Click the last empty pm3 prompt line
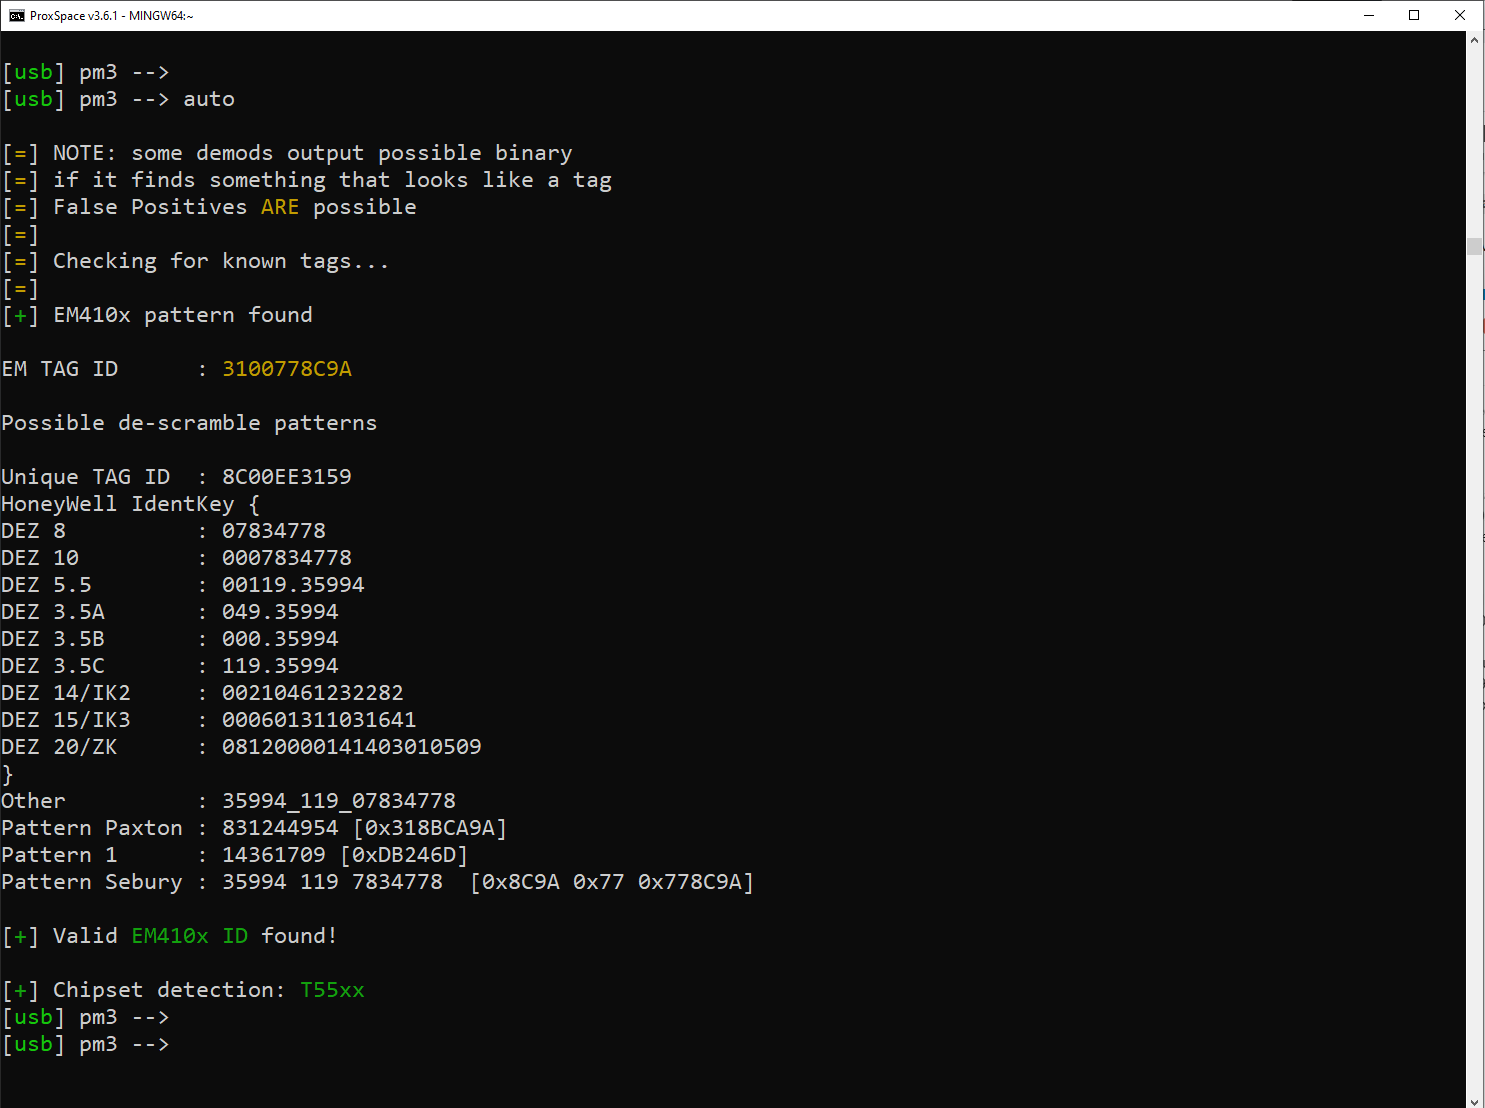1485x1108 pixels. [x=86, y=1044]
